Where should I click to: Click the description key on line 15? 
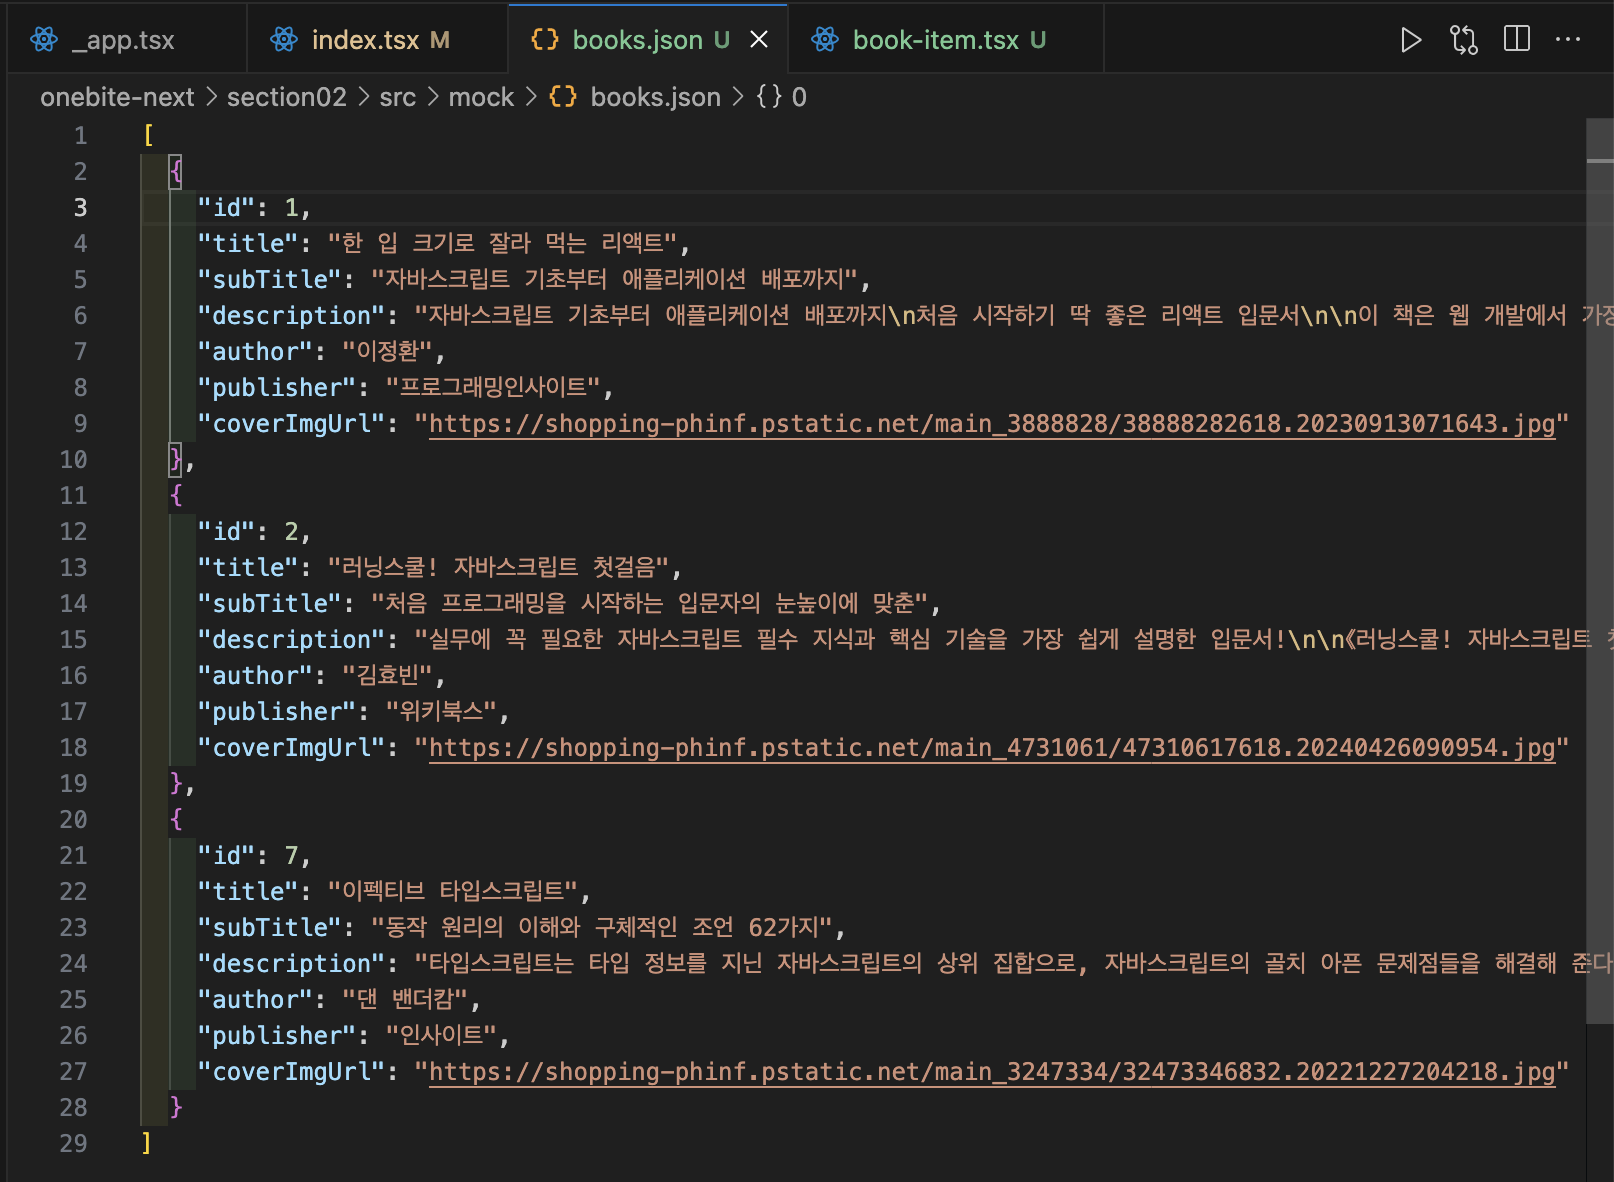pyautogui.click(x=291, y=640)
